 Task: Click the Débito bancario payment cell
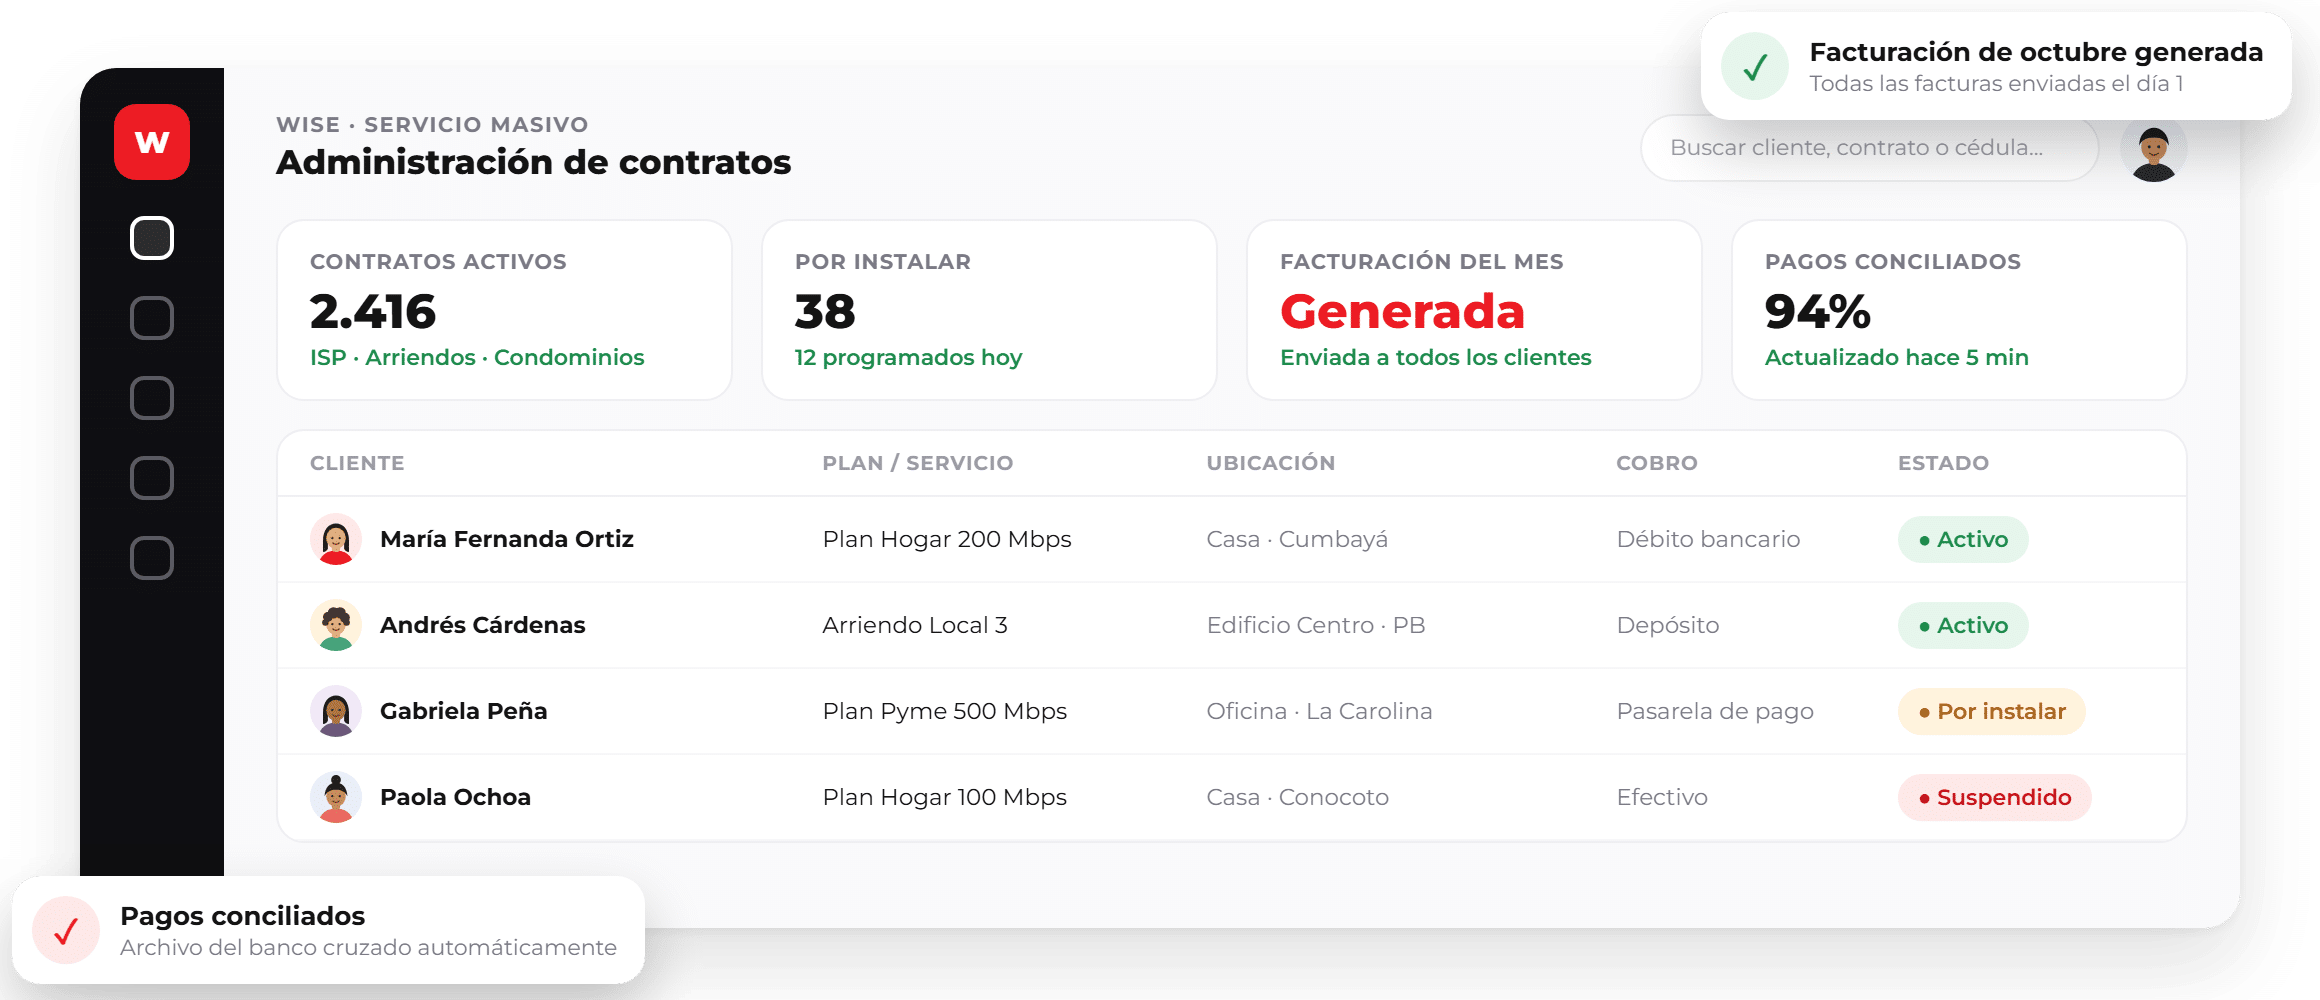click(x=1708, y=539)
